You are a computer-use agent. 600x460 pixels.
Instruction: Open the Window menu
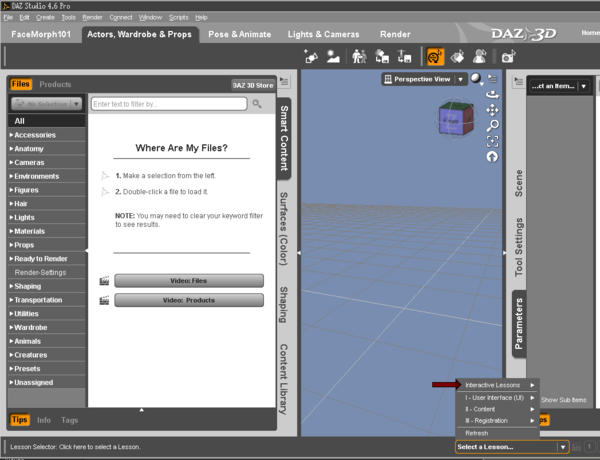click(x=150, y=18)
